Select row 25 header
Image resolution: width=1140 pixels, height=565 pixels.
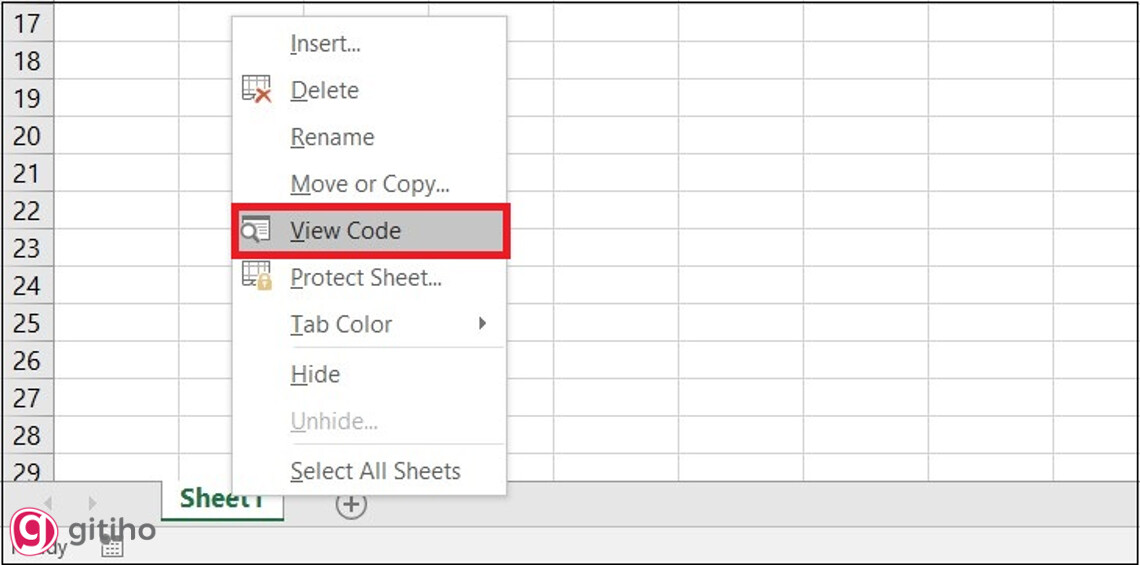(27, 323)
